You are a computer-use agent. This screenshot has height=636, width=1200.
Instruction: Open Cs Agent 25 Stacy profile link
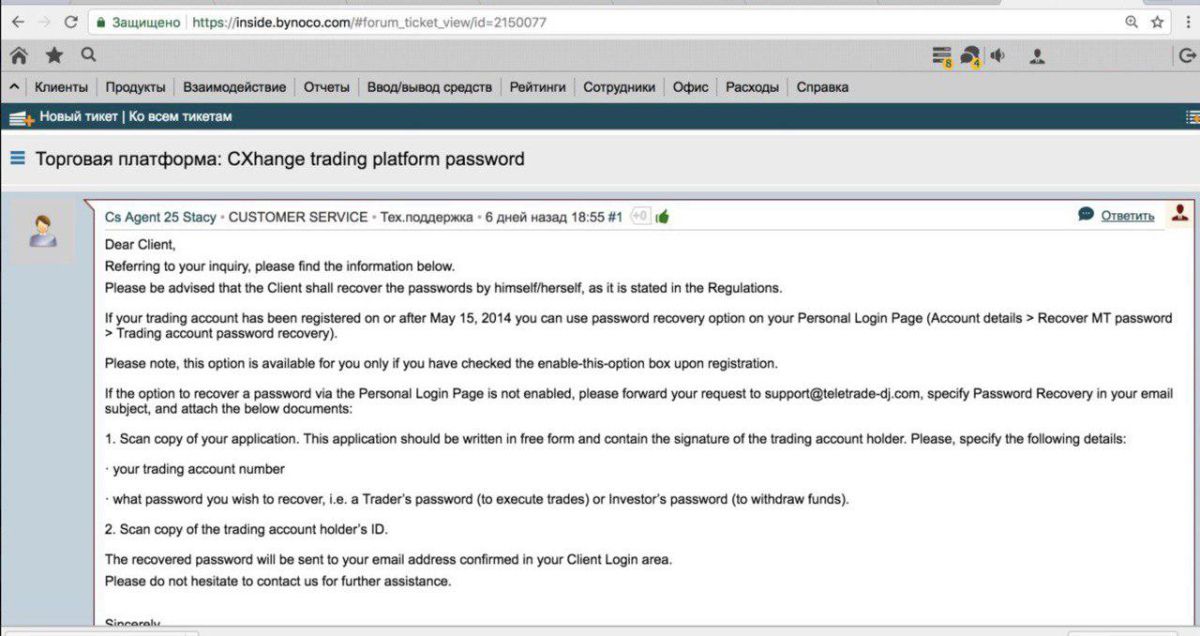[x=160, y=216]
